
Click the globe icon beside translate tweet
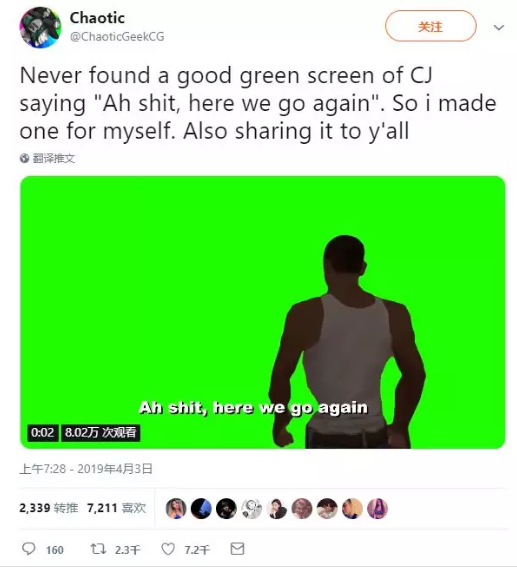(24, 158)
